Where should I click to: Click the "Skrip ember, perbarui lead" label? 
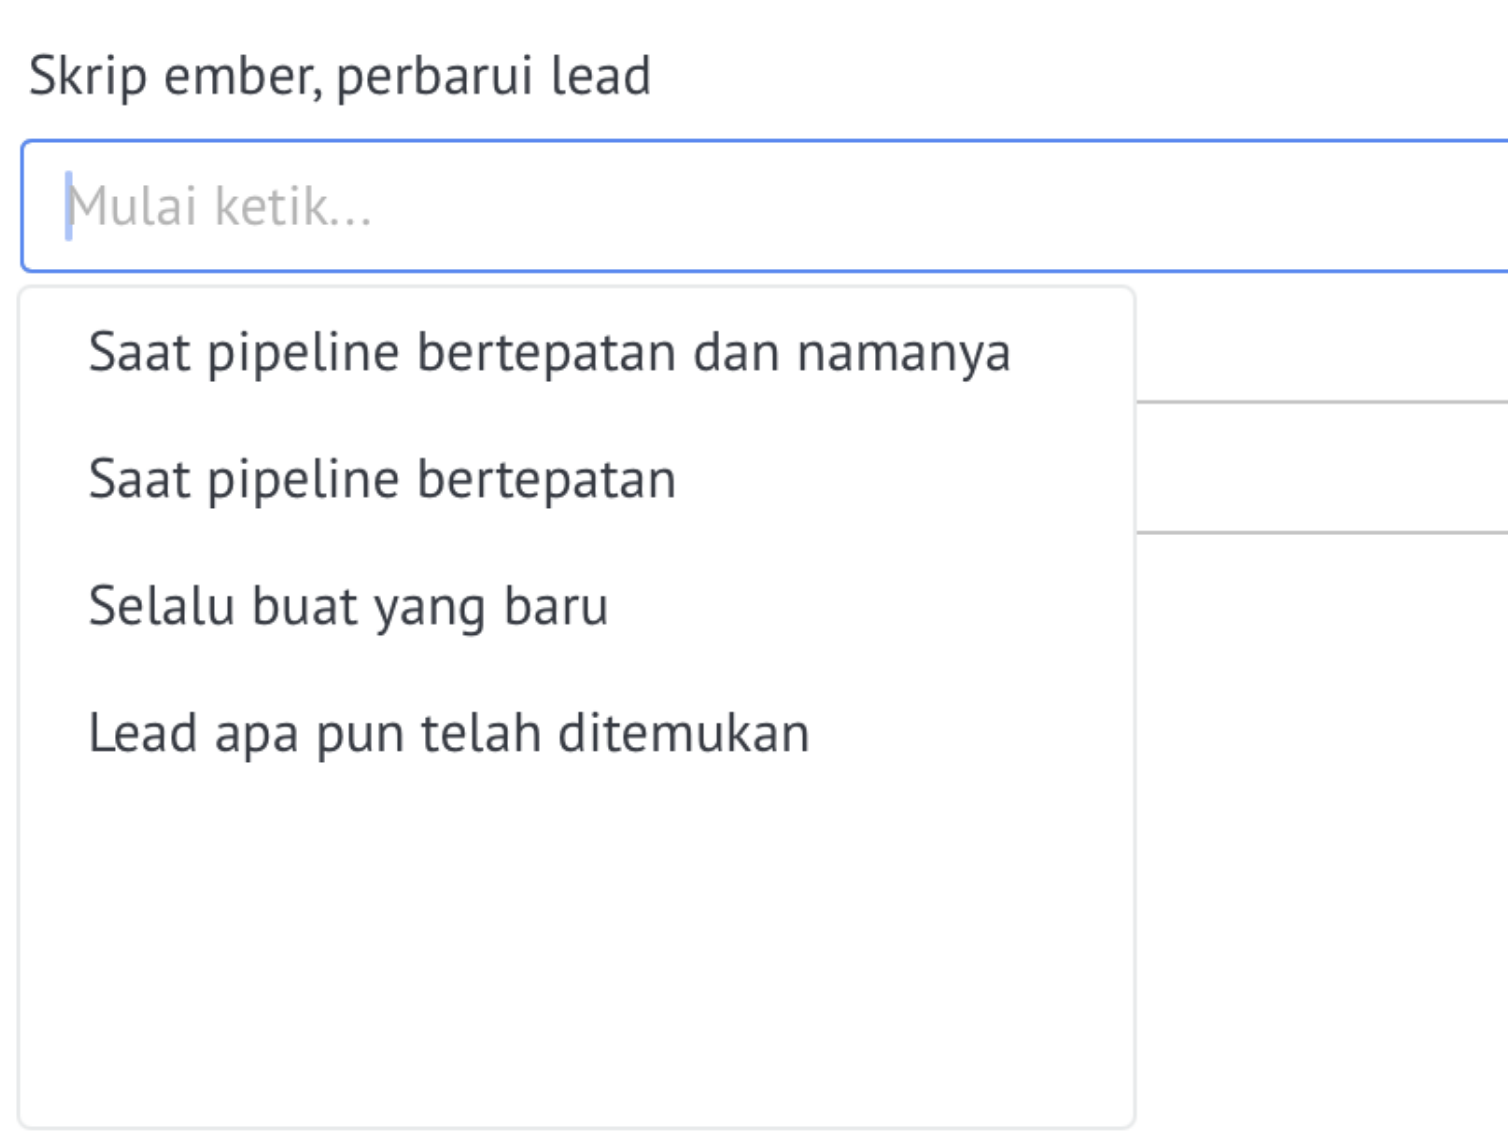340,76
